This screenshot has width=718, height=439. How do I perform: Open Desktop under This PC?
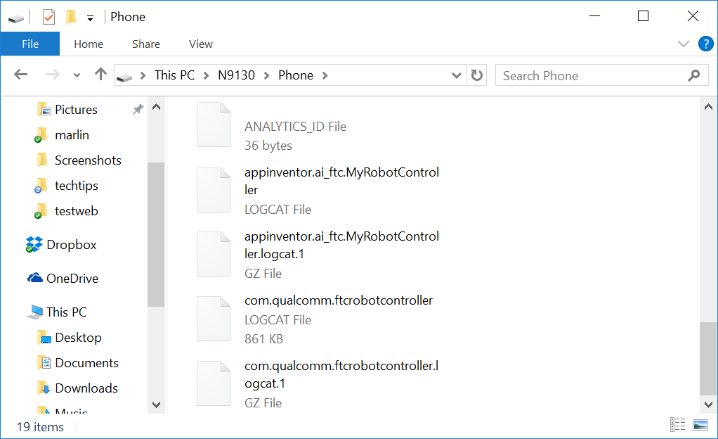[78, 338]
